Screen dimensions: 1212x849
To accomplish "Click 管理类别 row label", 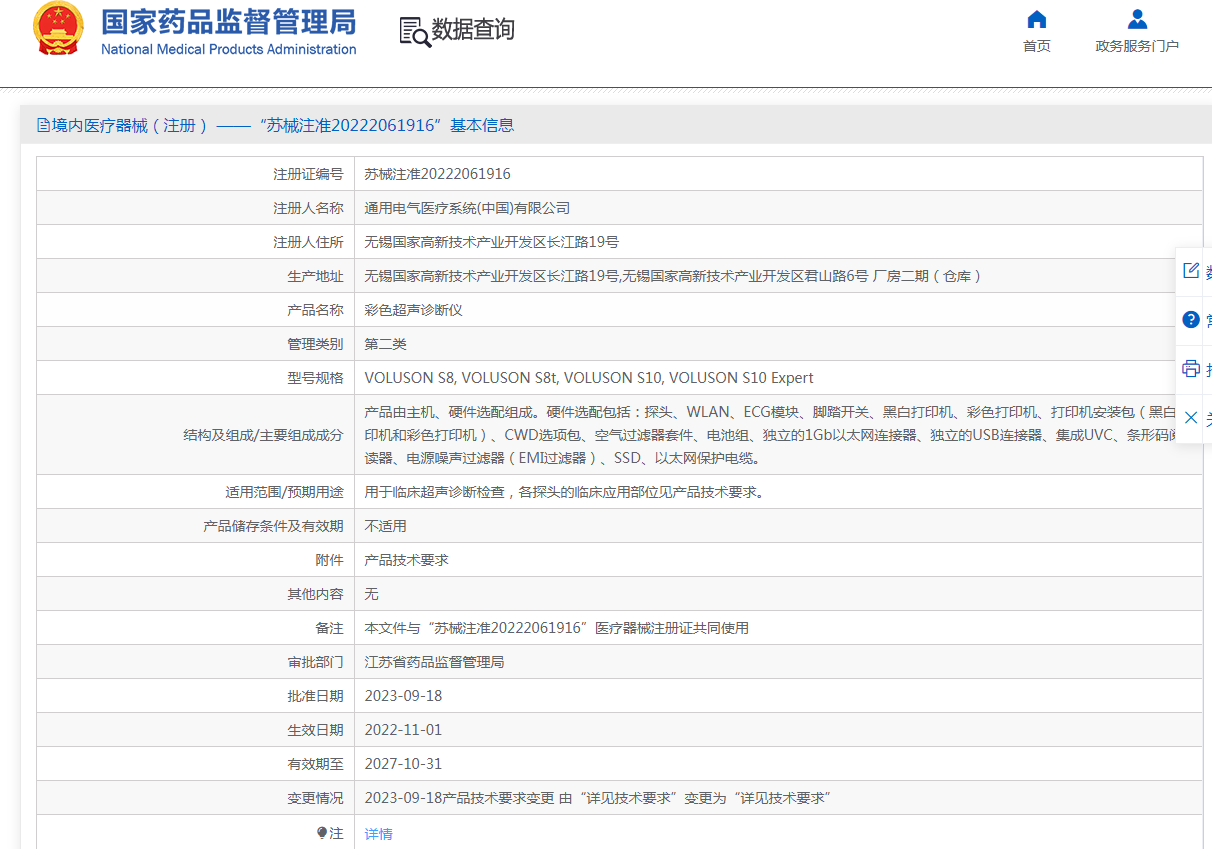I will pyautogui.click(x=315, y=344).
